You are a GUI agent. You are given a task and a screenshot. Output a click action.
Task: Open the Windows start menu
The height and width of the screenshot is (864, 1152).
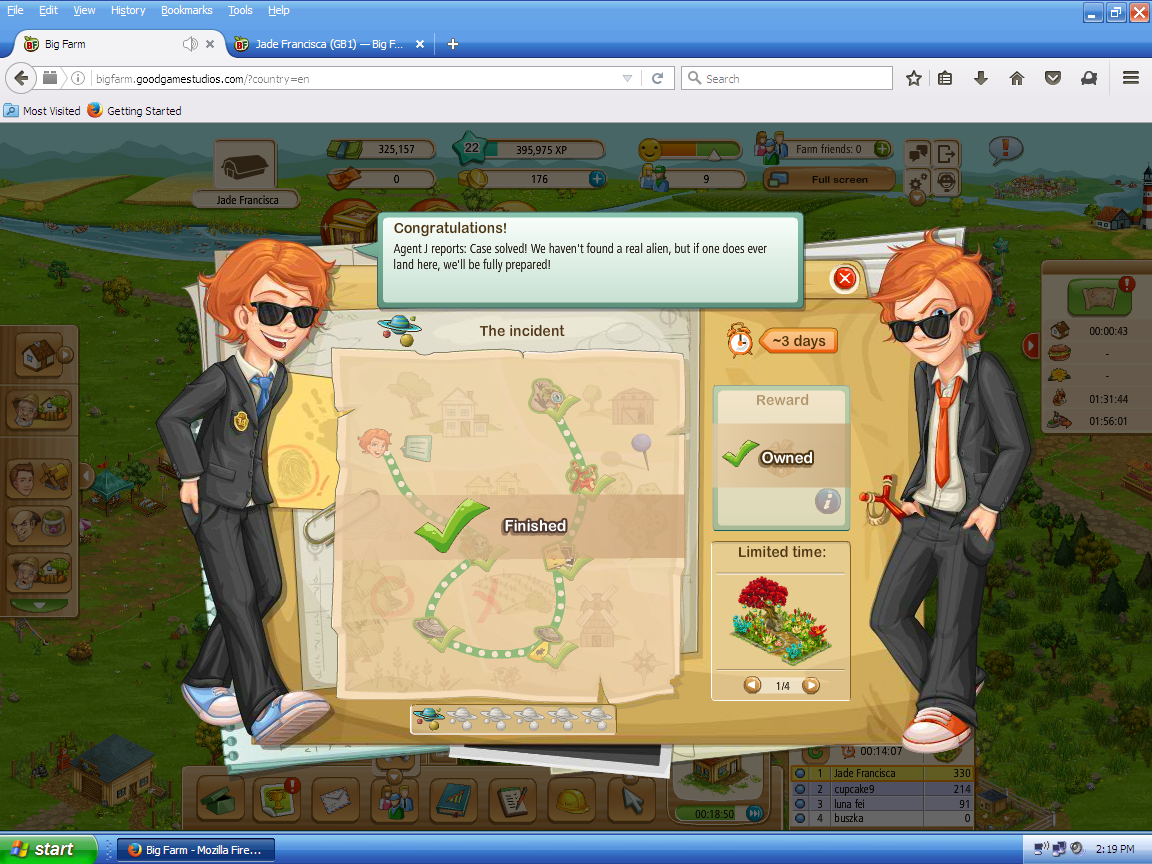point(48,849)
